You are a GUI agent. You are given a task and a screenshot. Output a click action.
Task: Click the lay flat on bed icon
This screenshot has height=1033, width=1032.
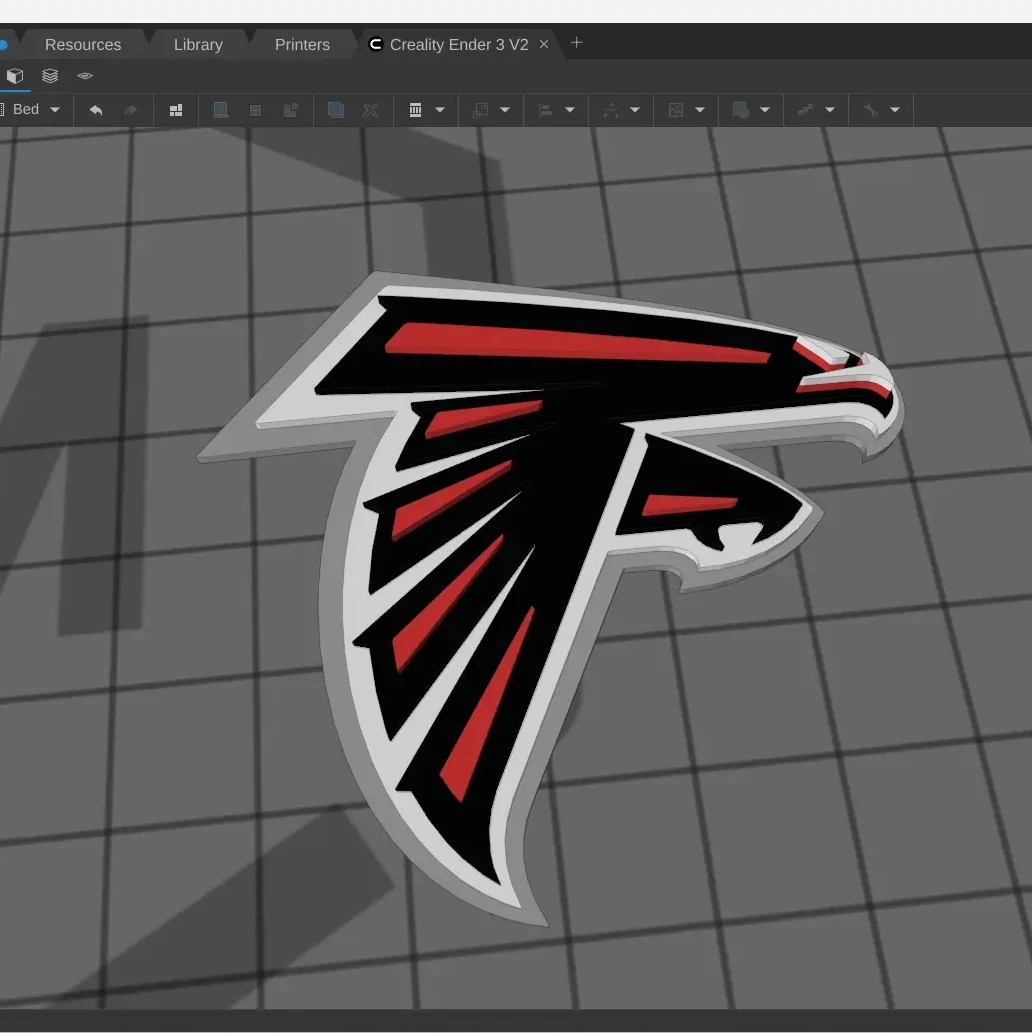click(221, 110)
